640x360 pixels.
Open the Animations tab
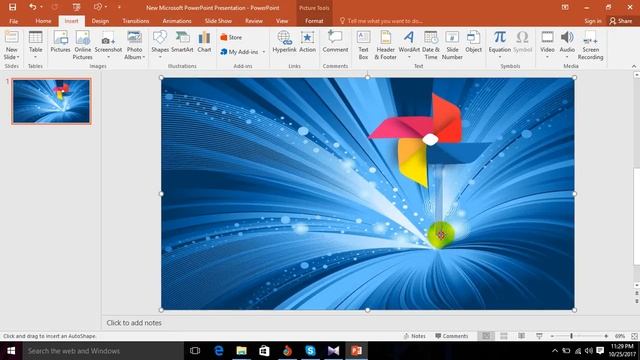(177, 21)
